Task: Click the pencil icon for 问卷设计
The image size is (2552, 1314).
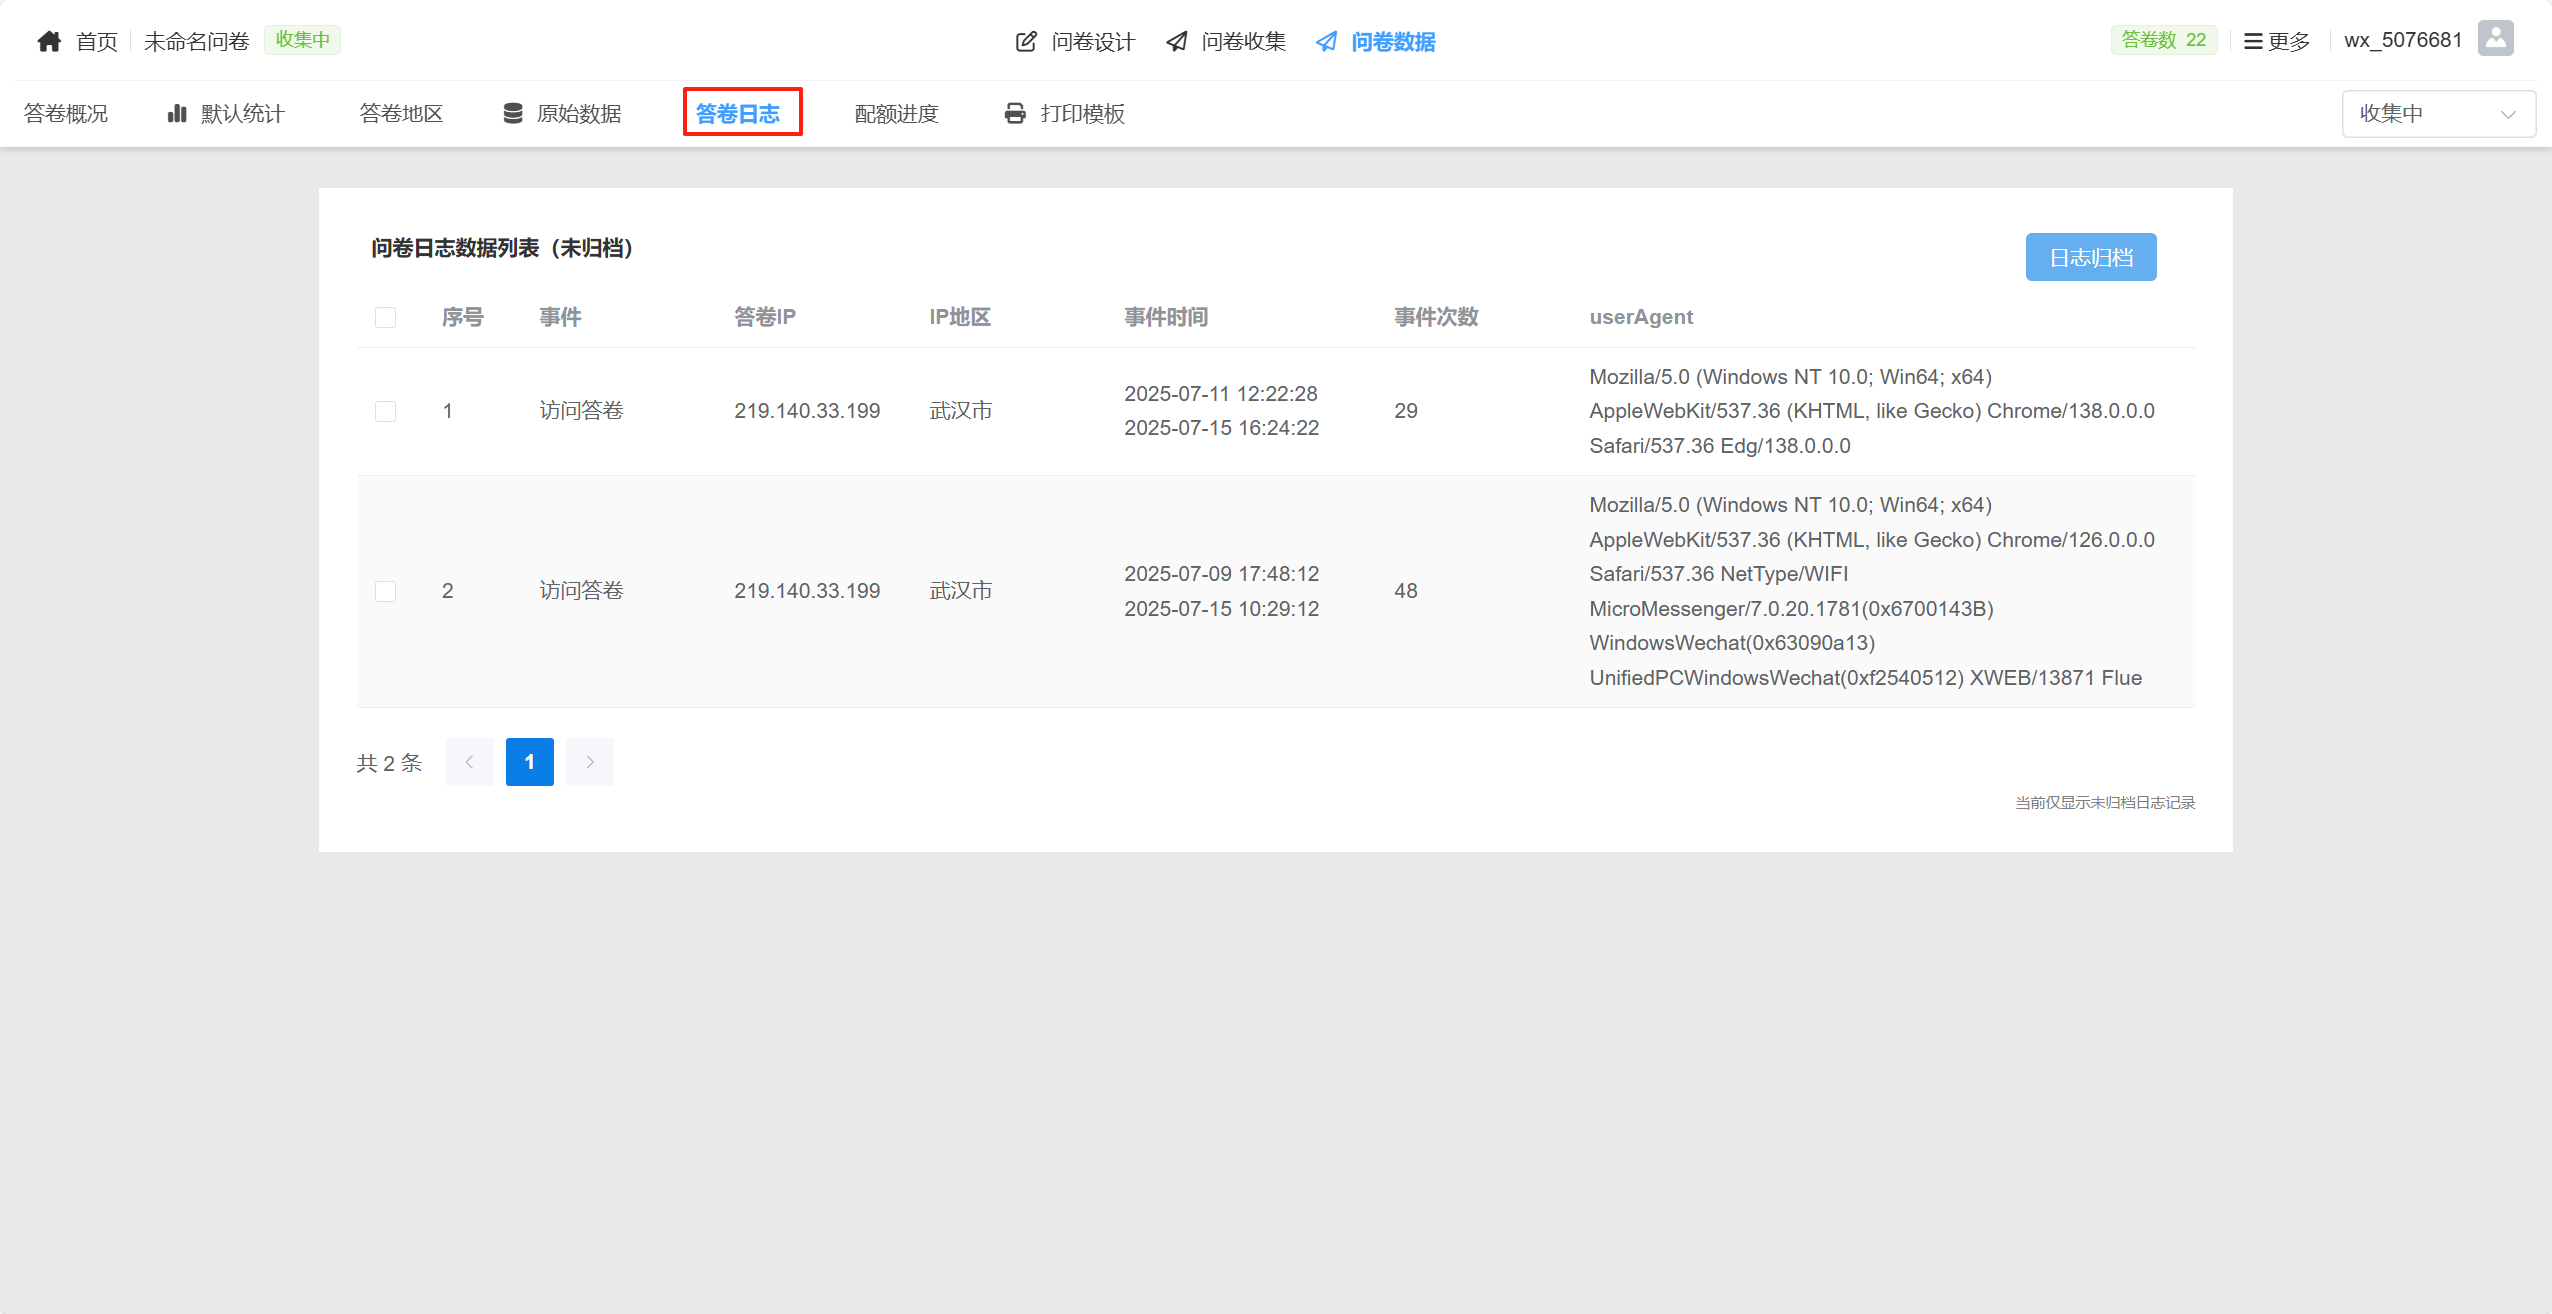Action: click(x=1026, y=41)
